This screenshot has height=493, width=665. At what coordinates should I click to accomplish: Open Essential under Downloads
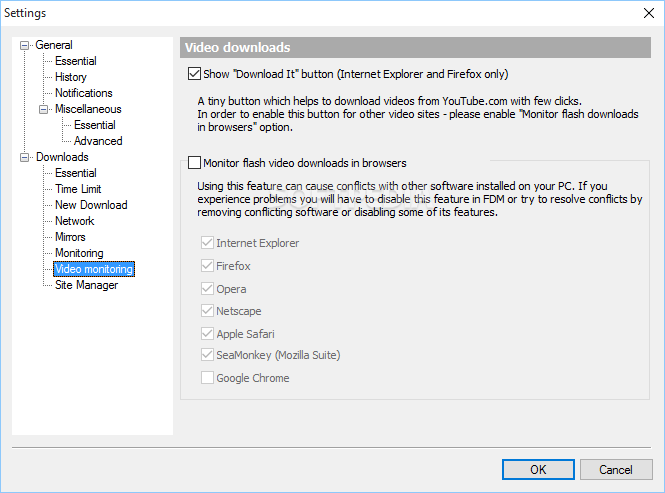pos(75,173)
